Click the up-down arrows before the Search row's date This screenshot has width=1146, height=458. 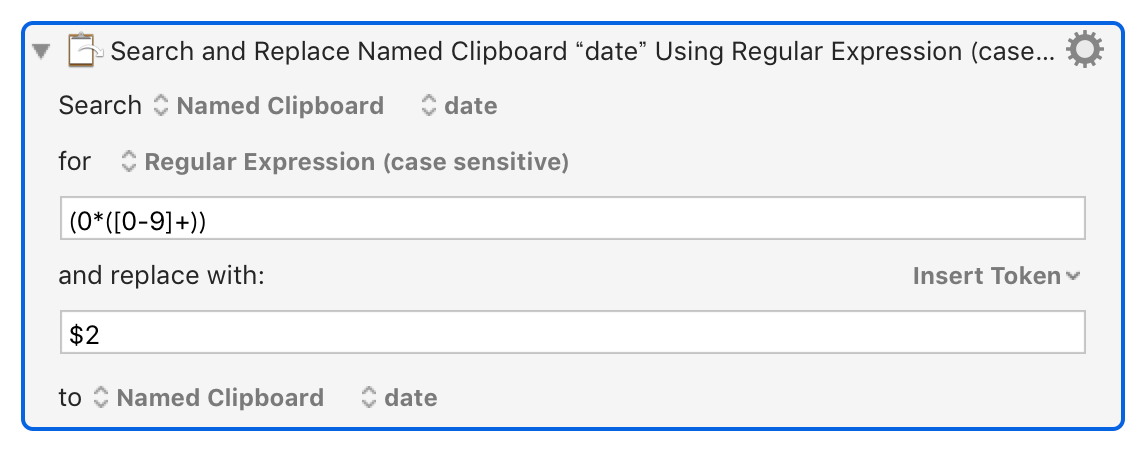(429, 106)
